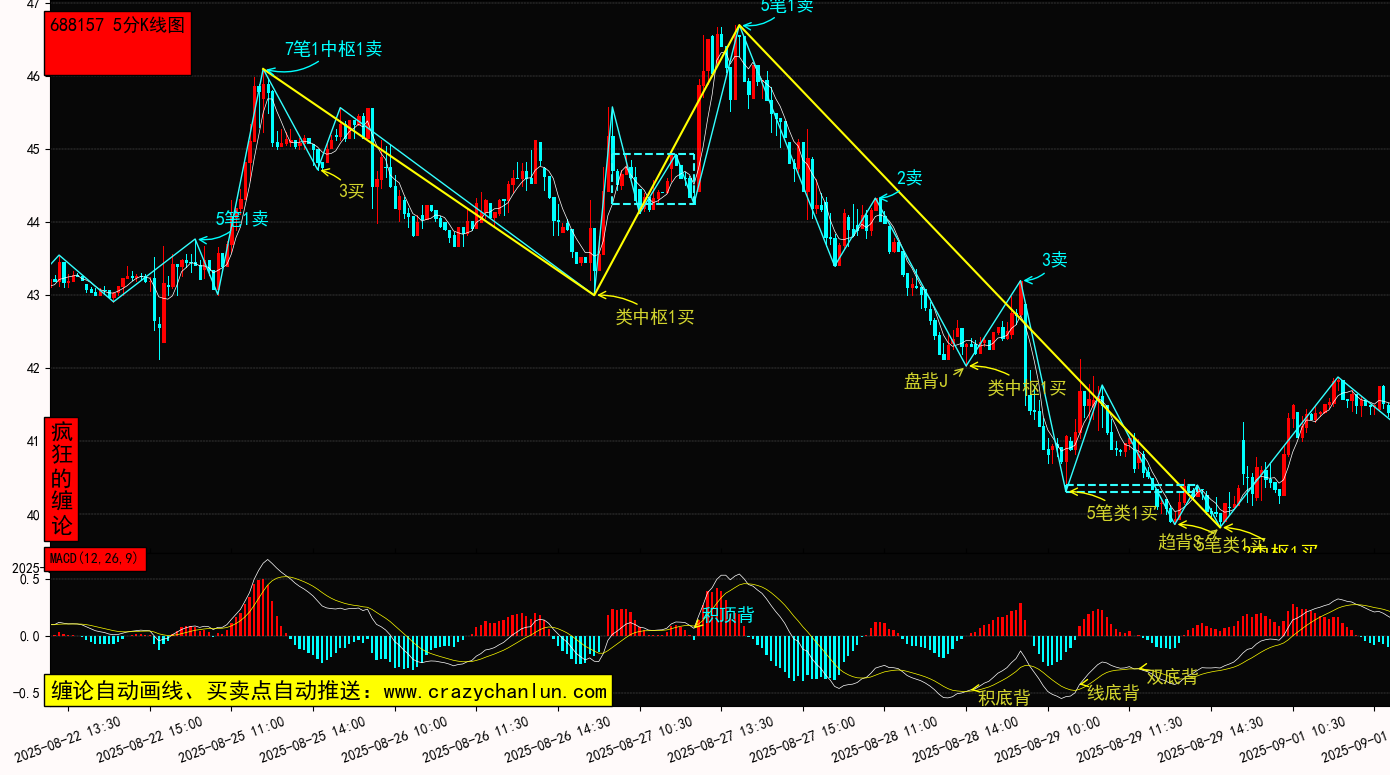Open the MACD(12,26,9) indicator label
The width and height of the screenshot is (1390, 775).
pos(96,558)
